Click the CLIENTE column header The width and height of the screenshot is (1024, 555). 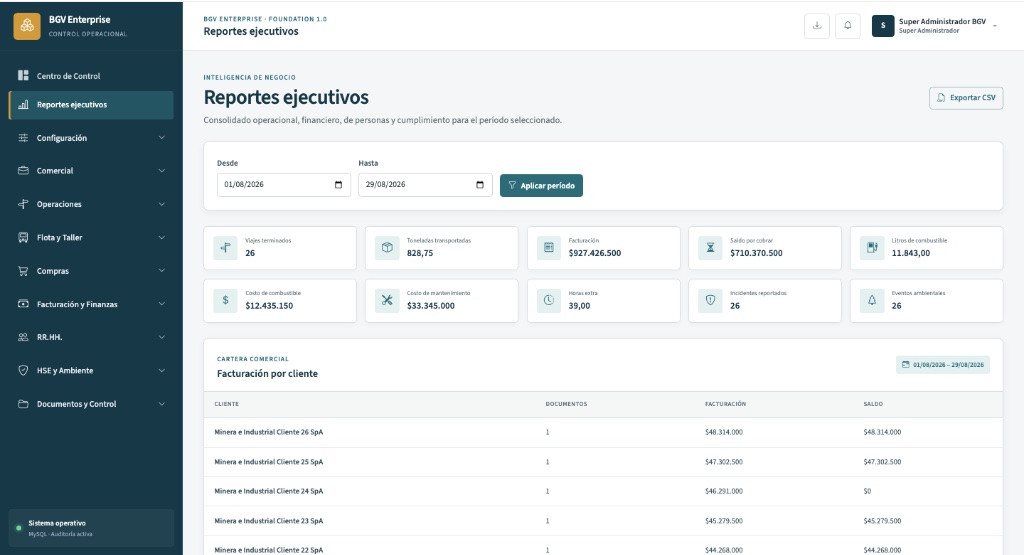coord(227,404)
